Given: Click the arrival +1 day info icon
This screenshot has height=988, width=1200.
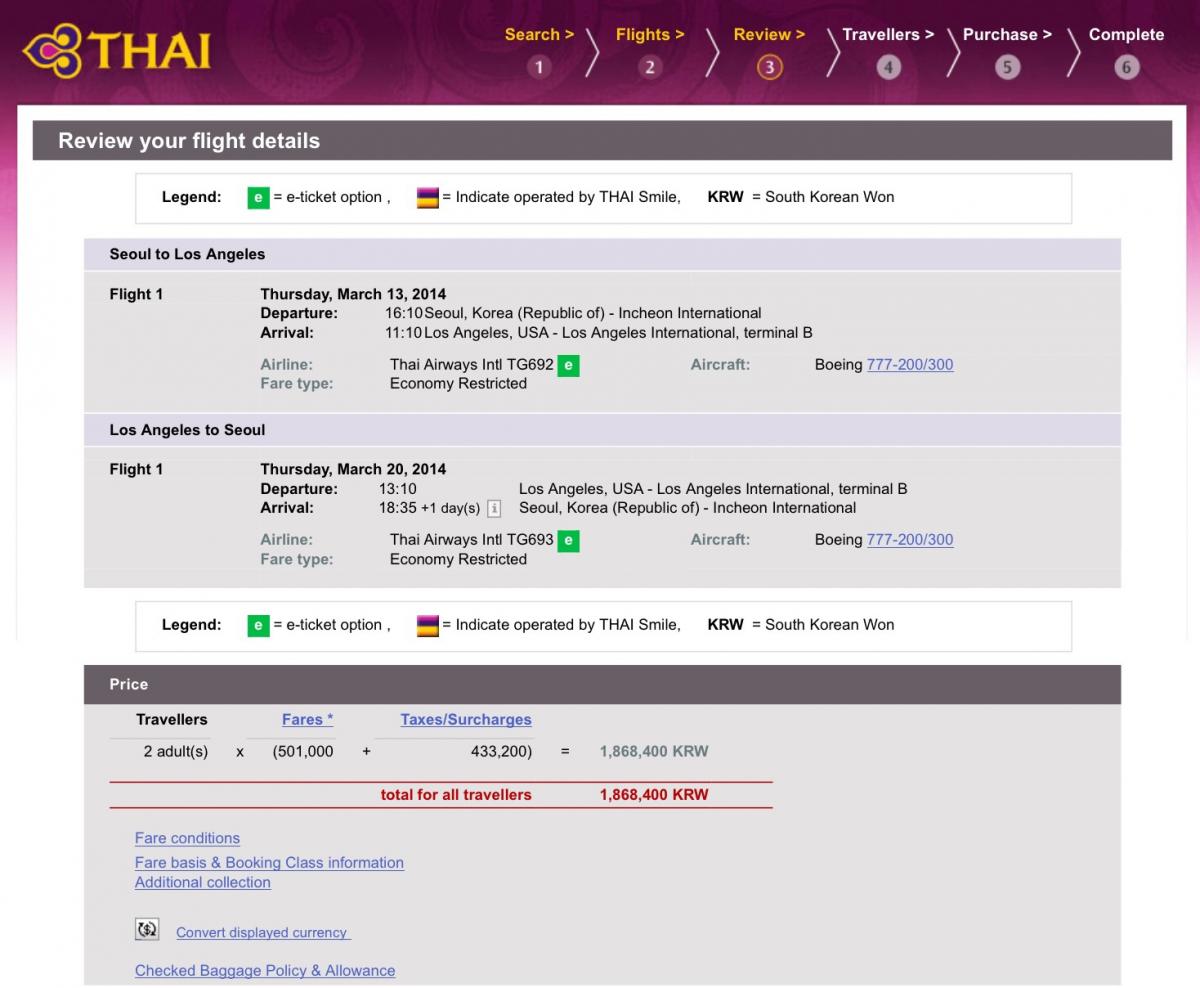Looking at the screenshot, I should pyautogui.click(x=494, y=509).
